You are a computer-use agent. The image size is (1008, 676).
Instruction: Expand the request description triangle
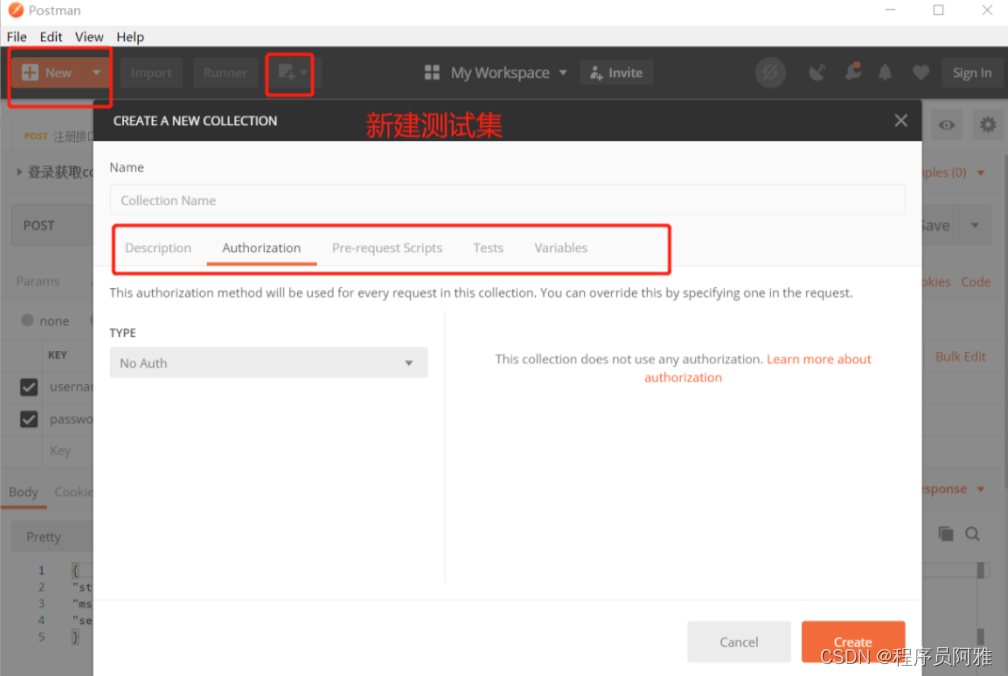[x=19, y=172]
